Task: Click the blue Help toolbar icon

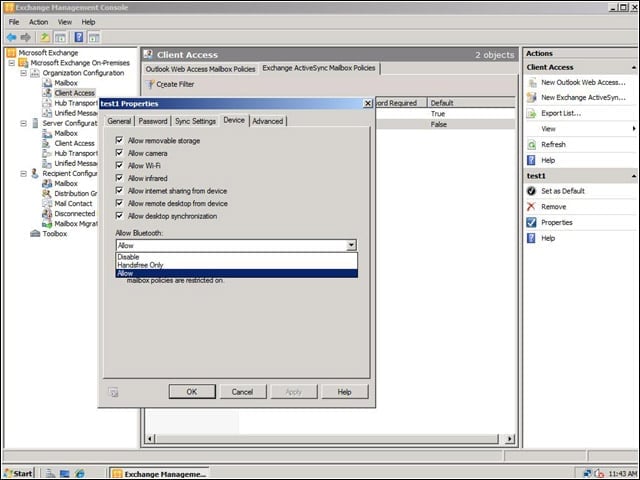Action: 79,38
